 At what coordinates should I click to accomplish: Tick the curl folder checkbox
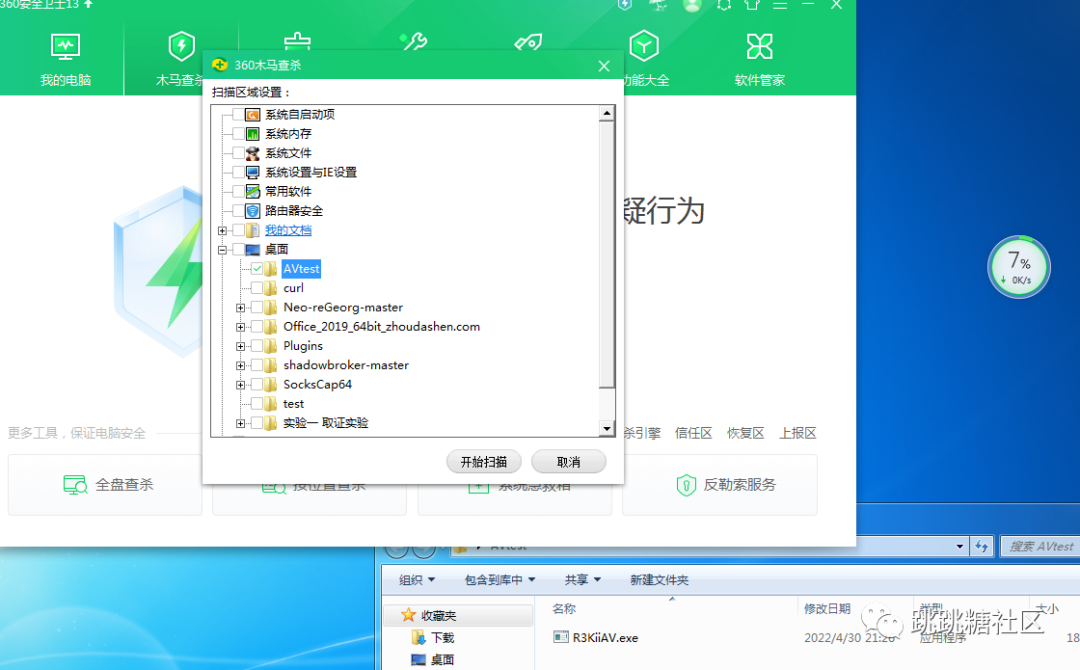257,288
